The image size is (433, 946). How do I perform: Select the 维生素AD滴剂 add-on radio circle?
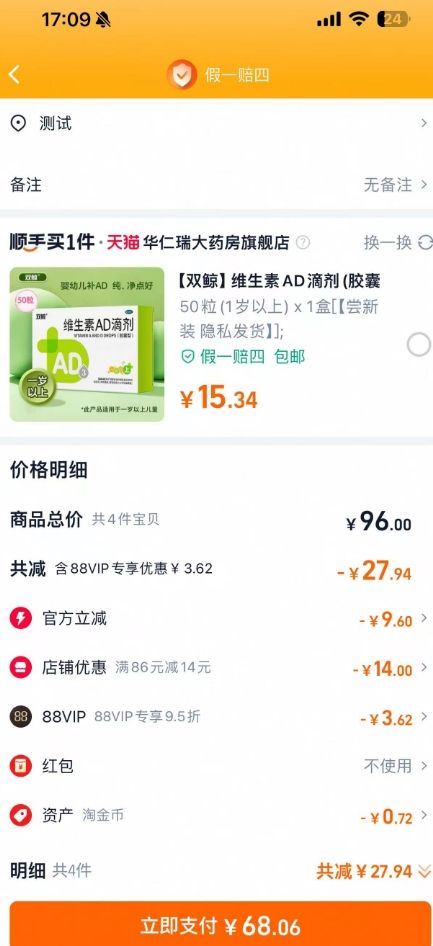419,345
